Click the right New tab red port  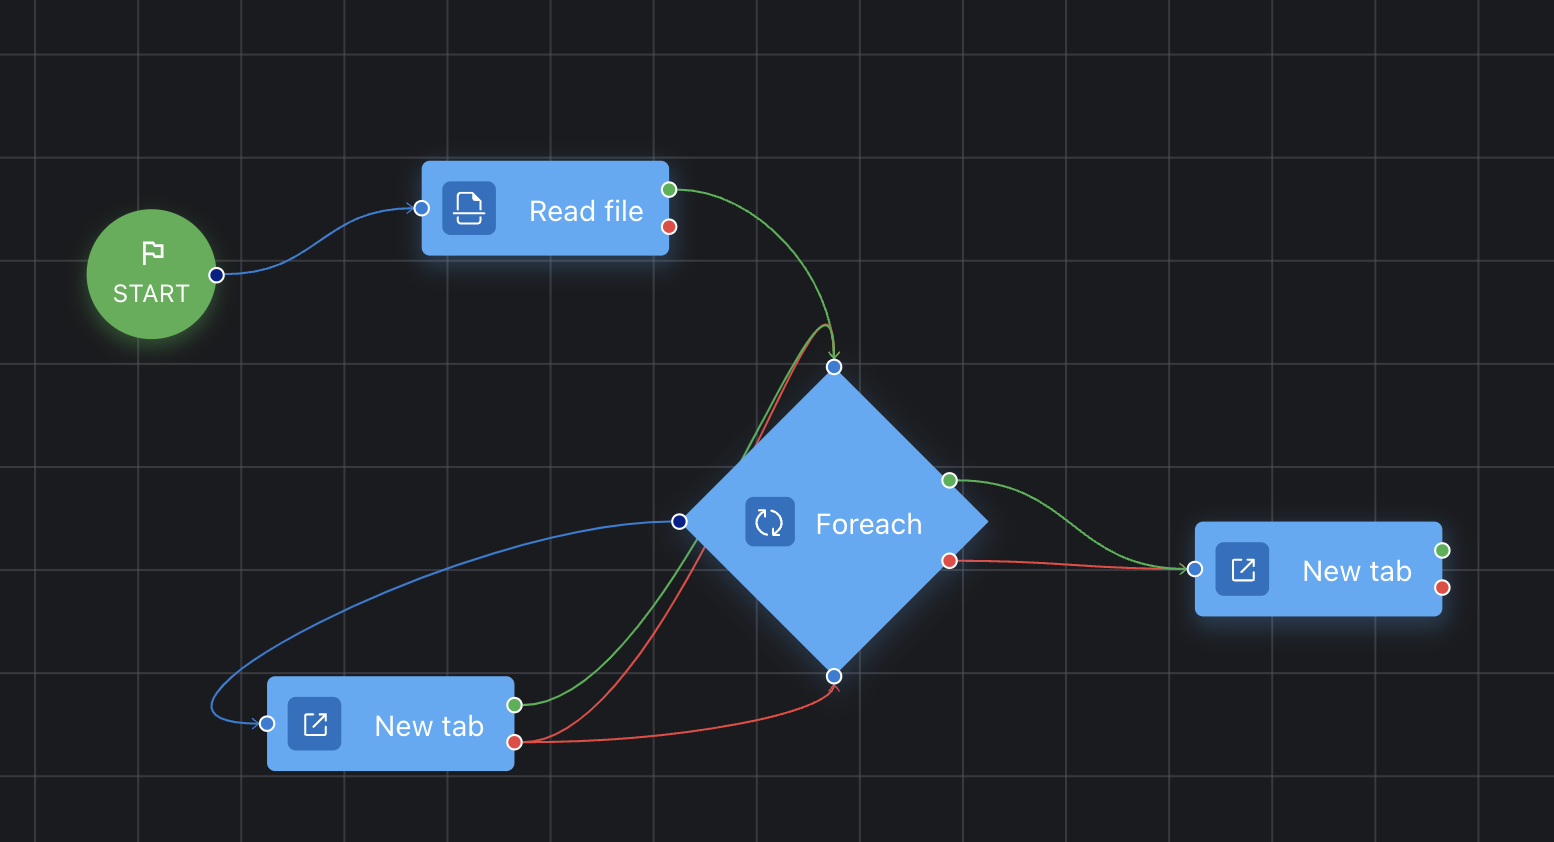[1442, 587]
